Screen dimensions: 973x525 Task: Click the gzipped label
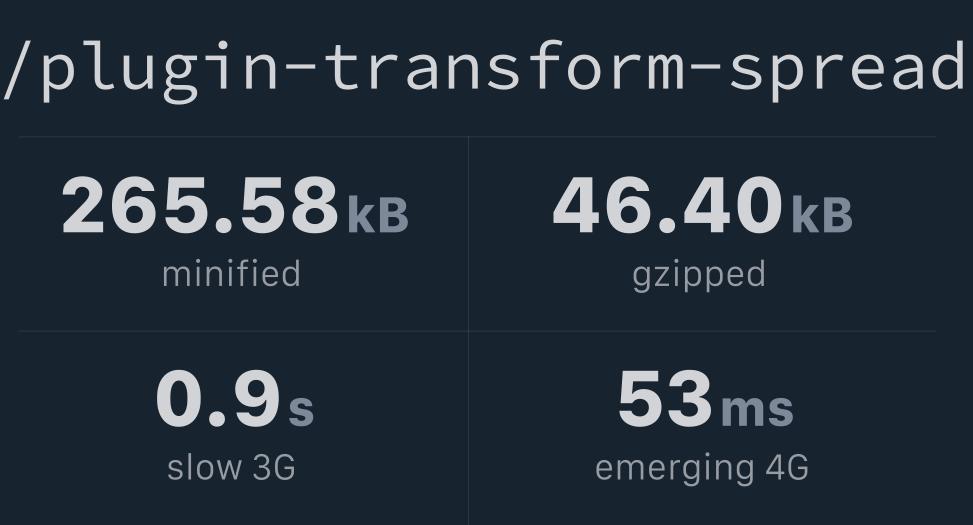tap(699, 276)
